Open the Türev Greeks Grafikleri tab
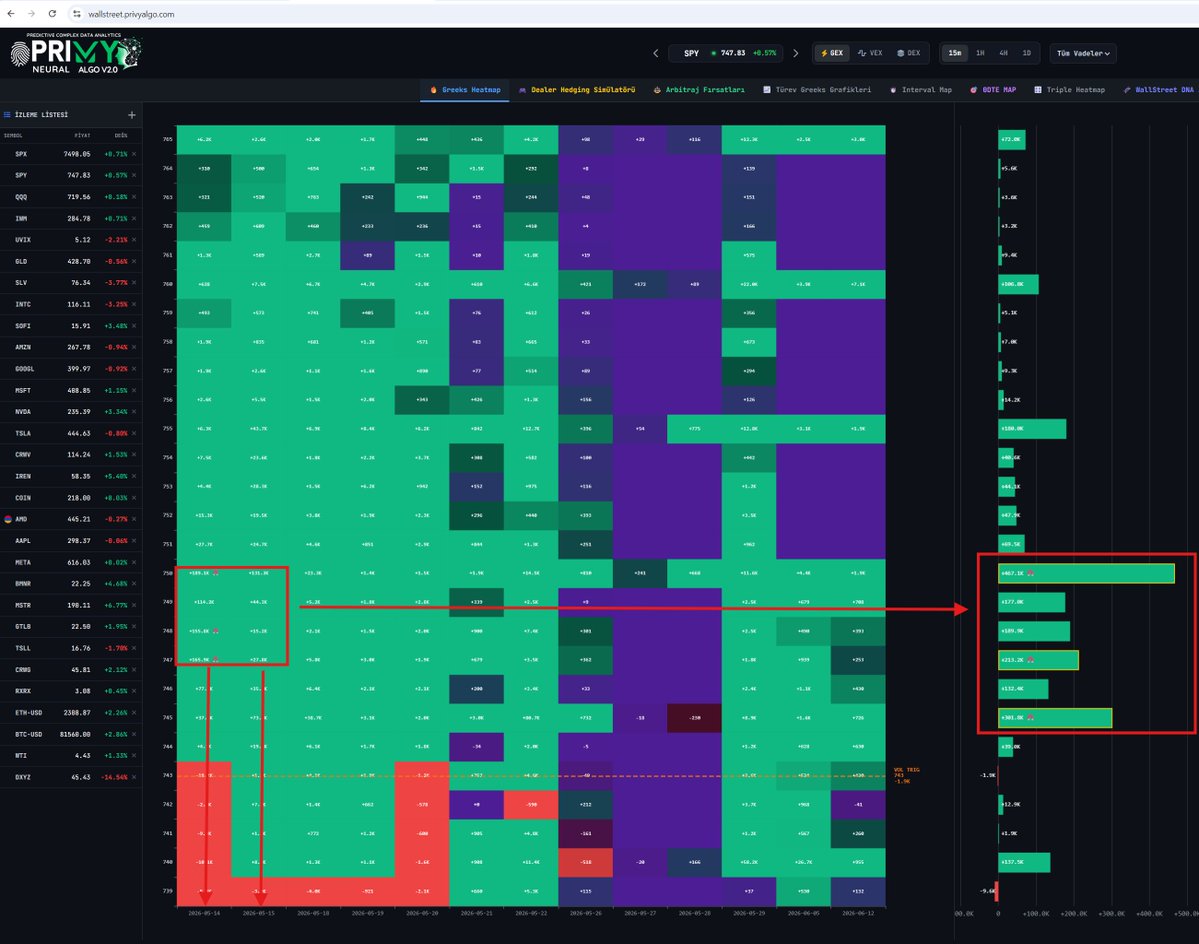 817,90
